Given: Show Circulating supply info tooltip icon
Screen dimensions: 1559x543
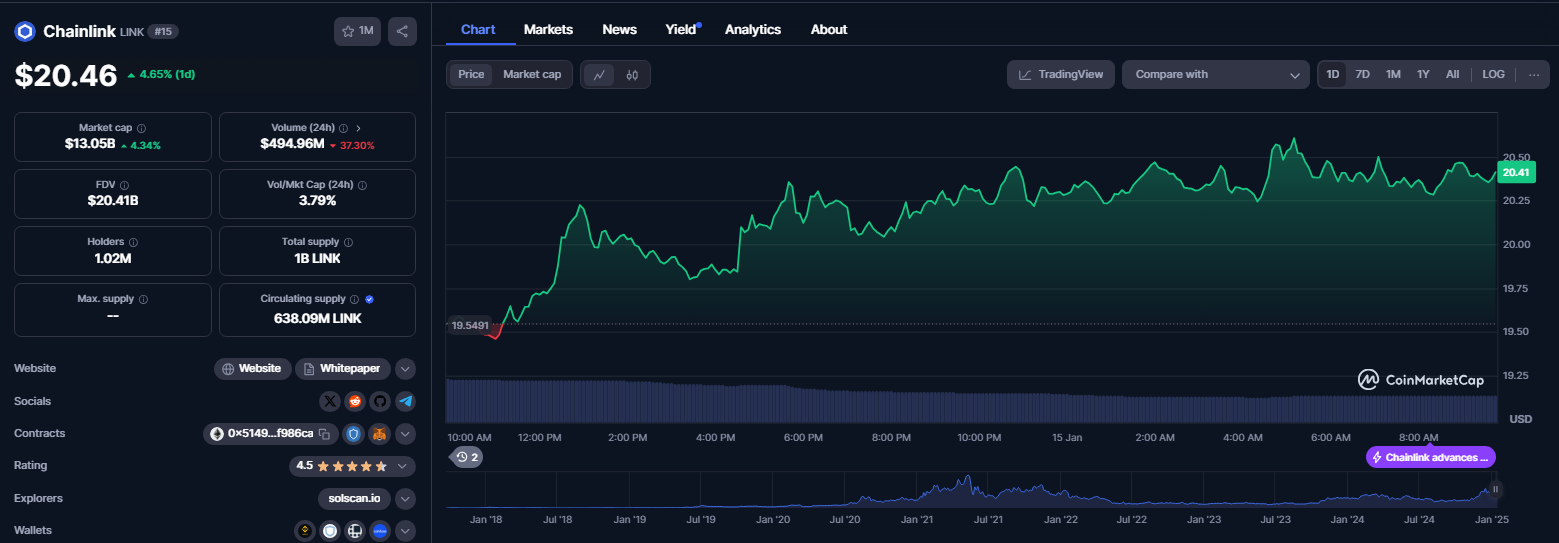Looking at the screenshot, I should [354, 299].
